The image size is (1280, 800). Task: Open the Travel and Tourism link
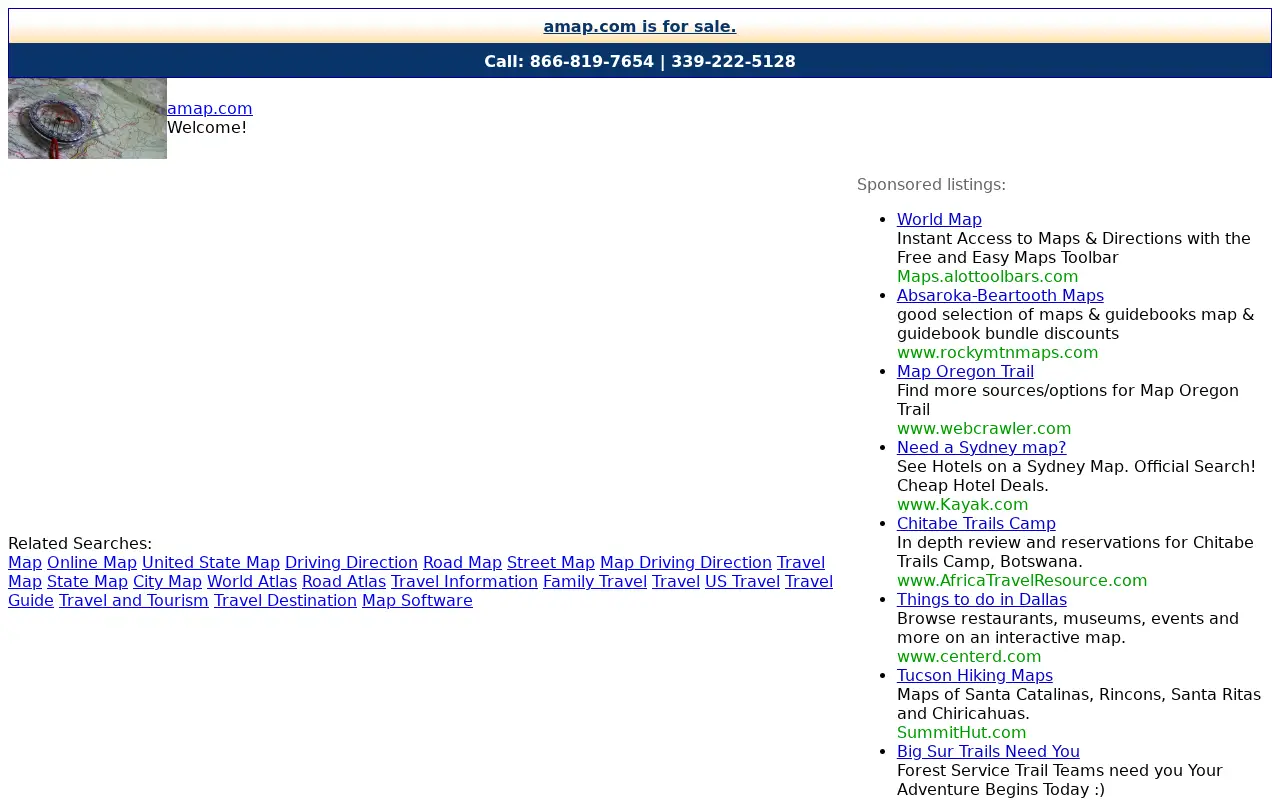(134, 600)
